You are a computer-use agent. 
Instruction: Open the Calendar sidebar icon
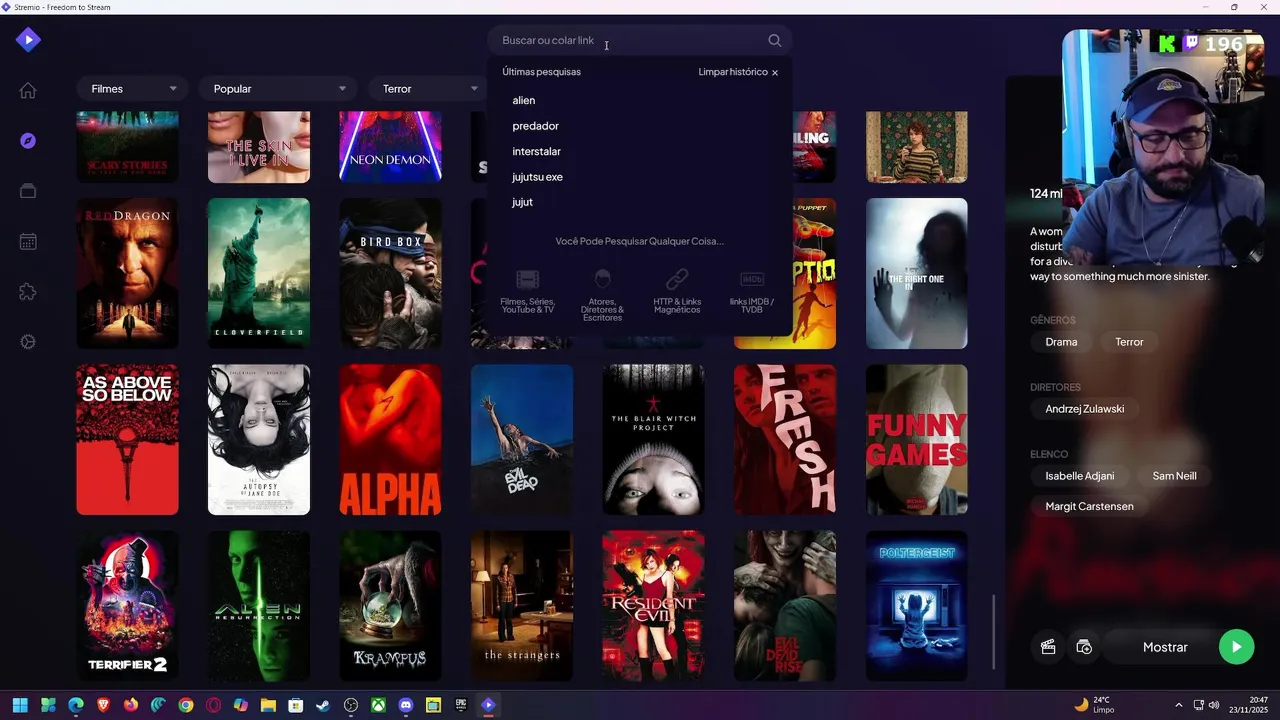point(28,241)
